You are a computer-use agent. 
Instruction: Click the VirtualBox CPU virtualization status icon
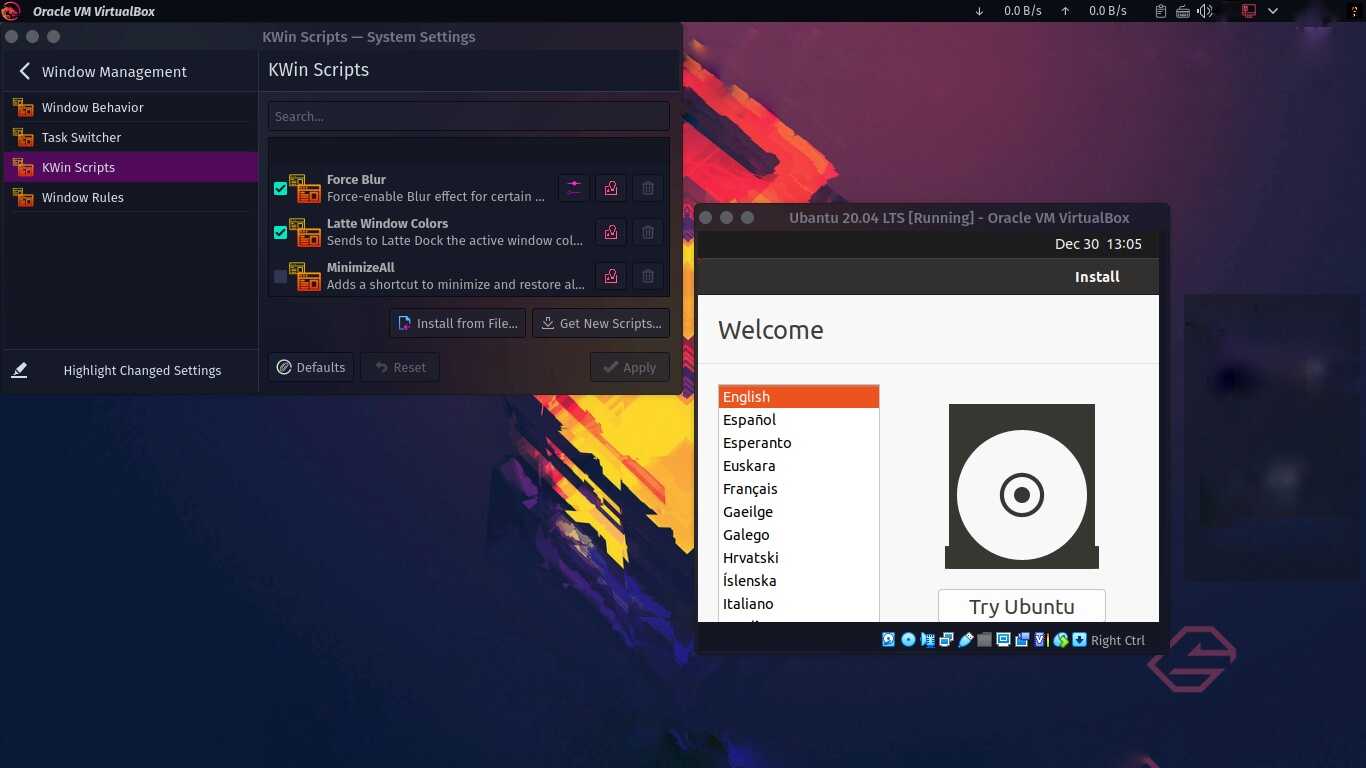click(1040, 640)
